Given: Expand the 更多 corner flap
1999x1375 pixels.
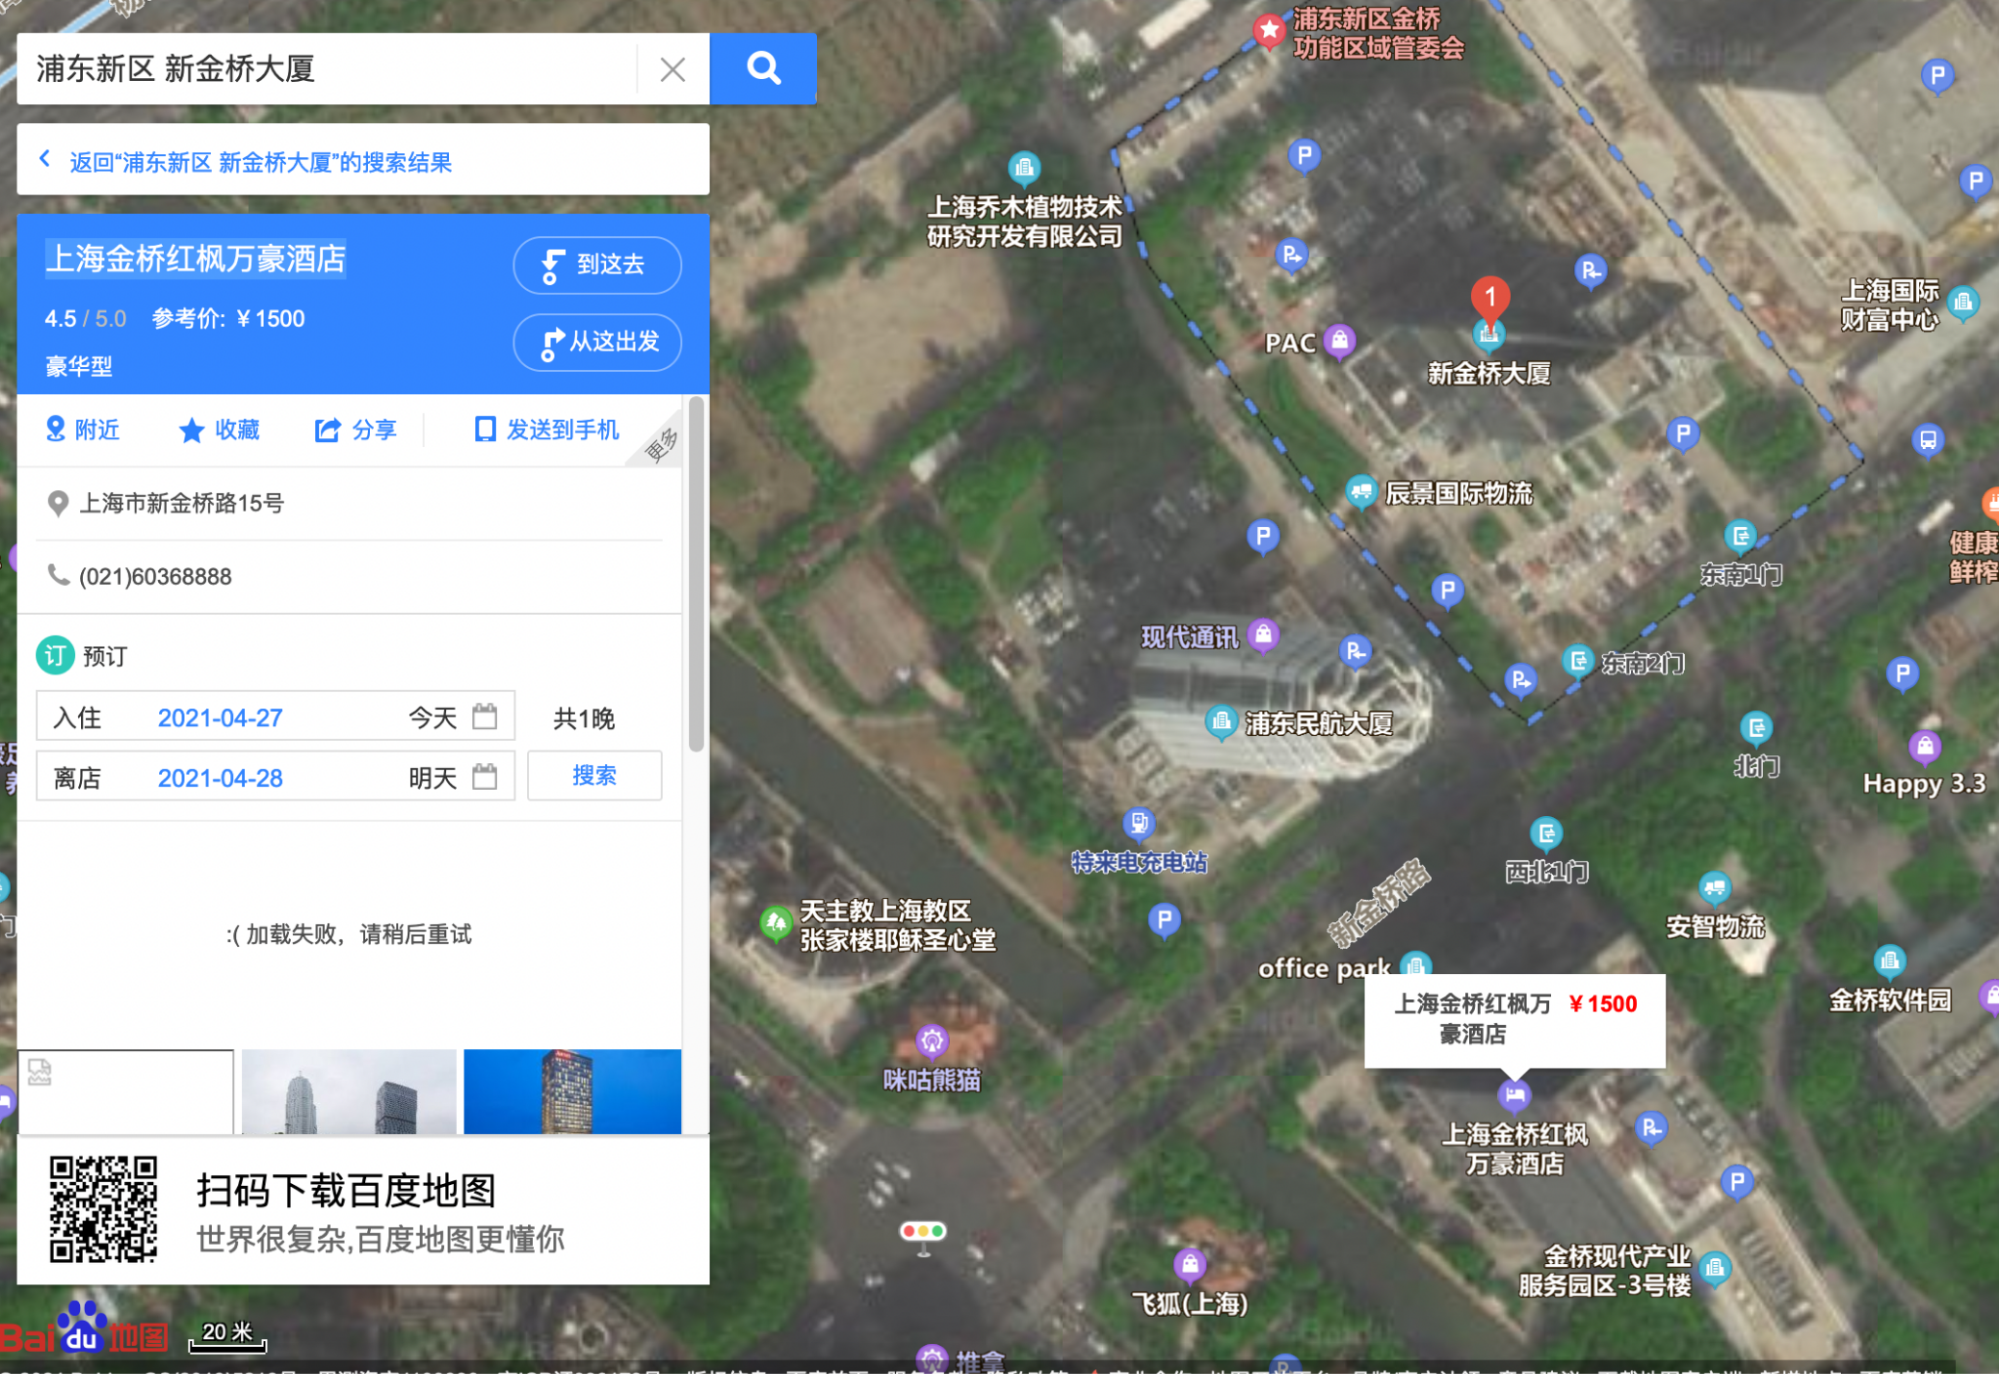Looking at the screenshot, I should tap(659, 445).
